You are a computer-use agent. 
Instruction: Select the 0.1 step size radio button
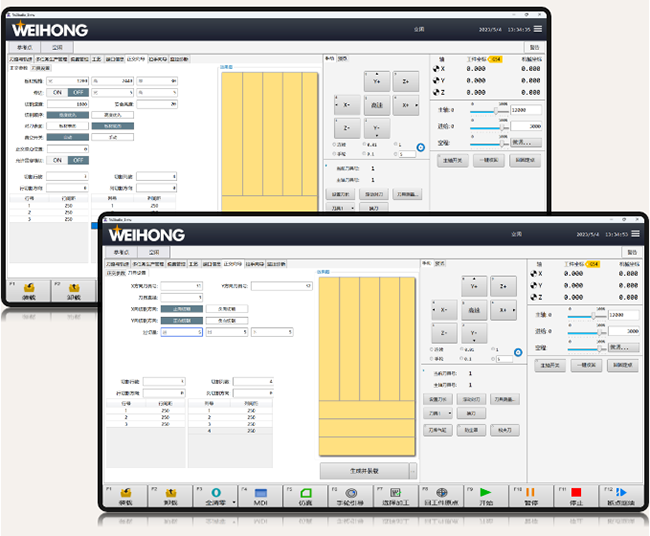coord(461,357)
